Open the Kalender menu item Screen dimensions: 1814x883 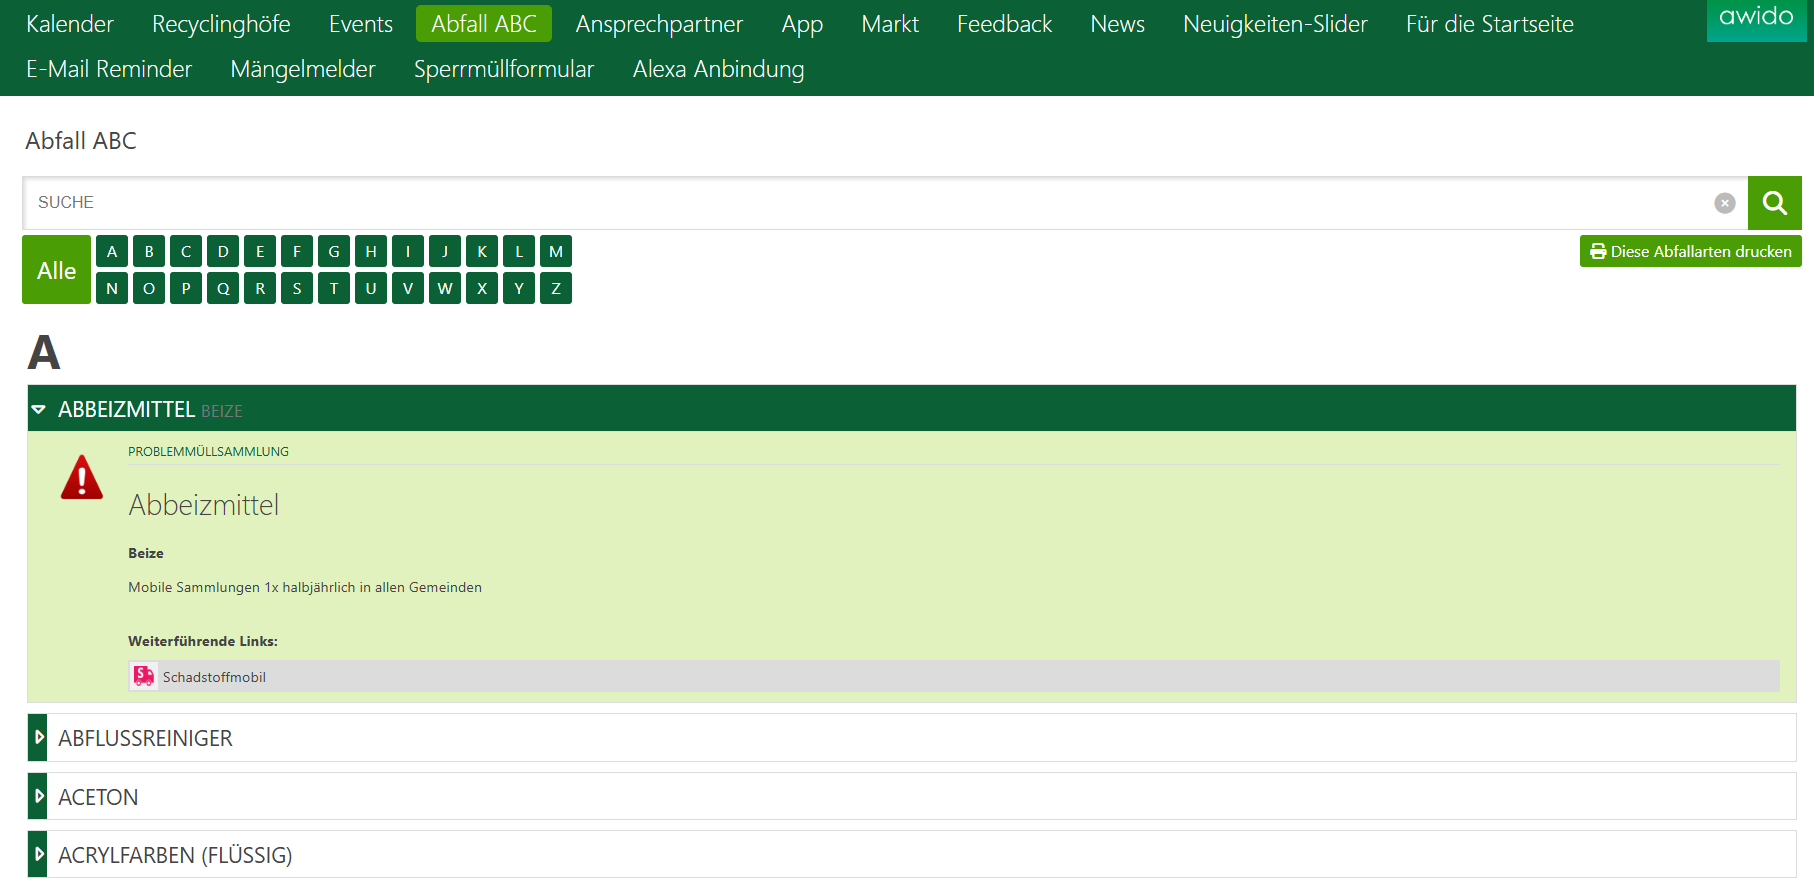point(70,24)
